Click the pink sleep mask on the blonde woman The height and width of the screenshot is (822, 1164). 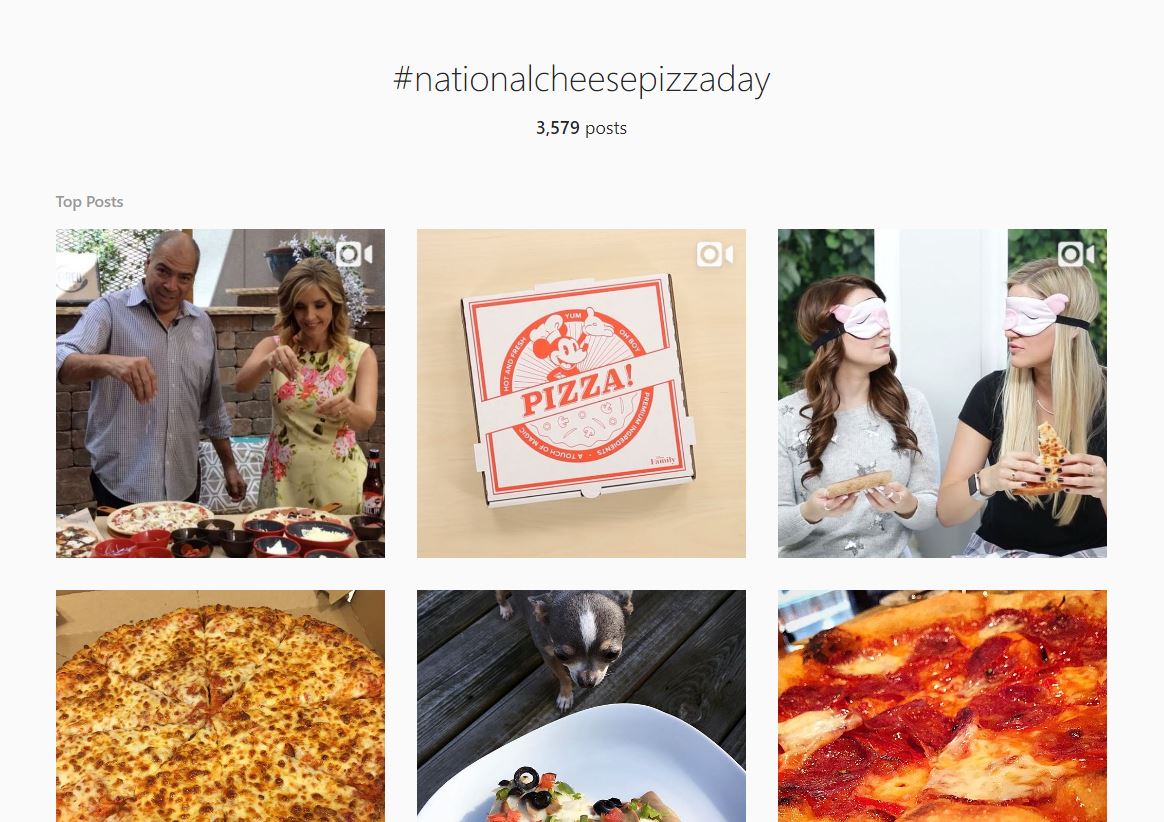point(1030,313)
